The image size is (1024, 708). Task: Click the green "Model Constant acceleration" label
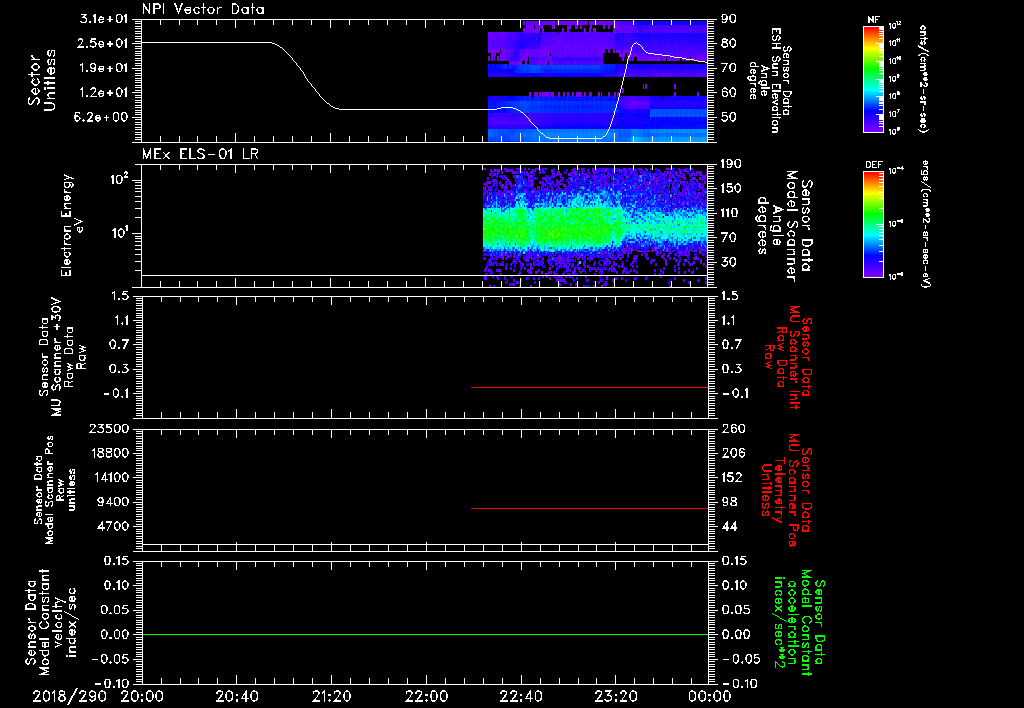798,623
